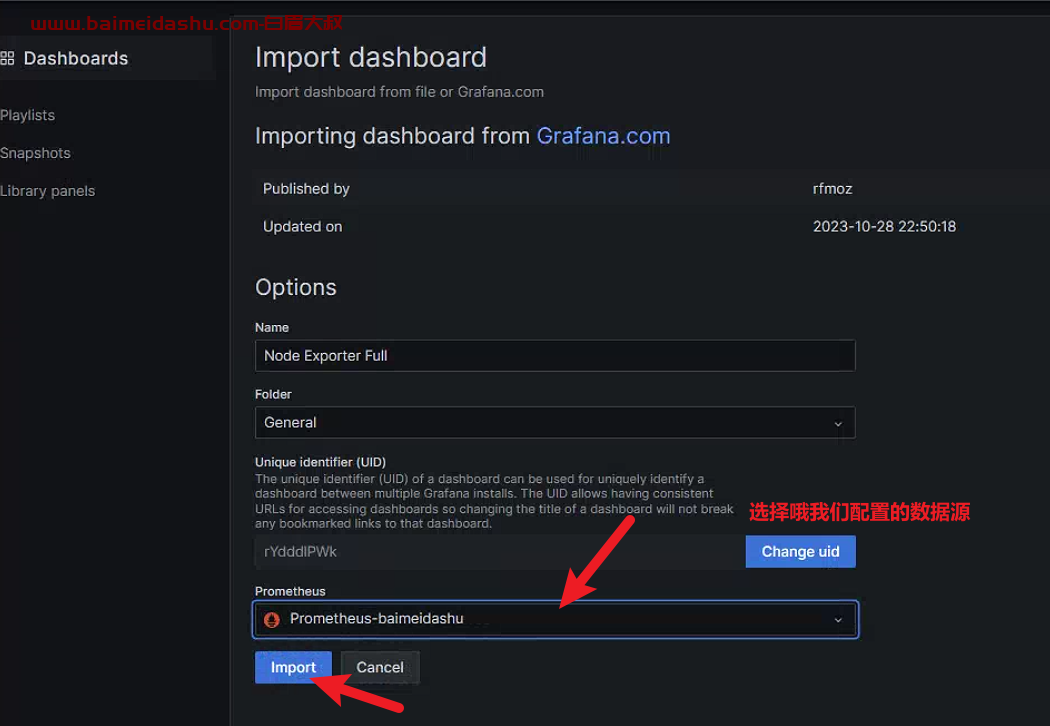Select the publisher name rfmoz
Screen dimensions: 1050x726
tap(832, 189)
